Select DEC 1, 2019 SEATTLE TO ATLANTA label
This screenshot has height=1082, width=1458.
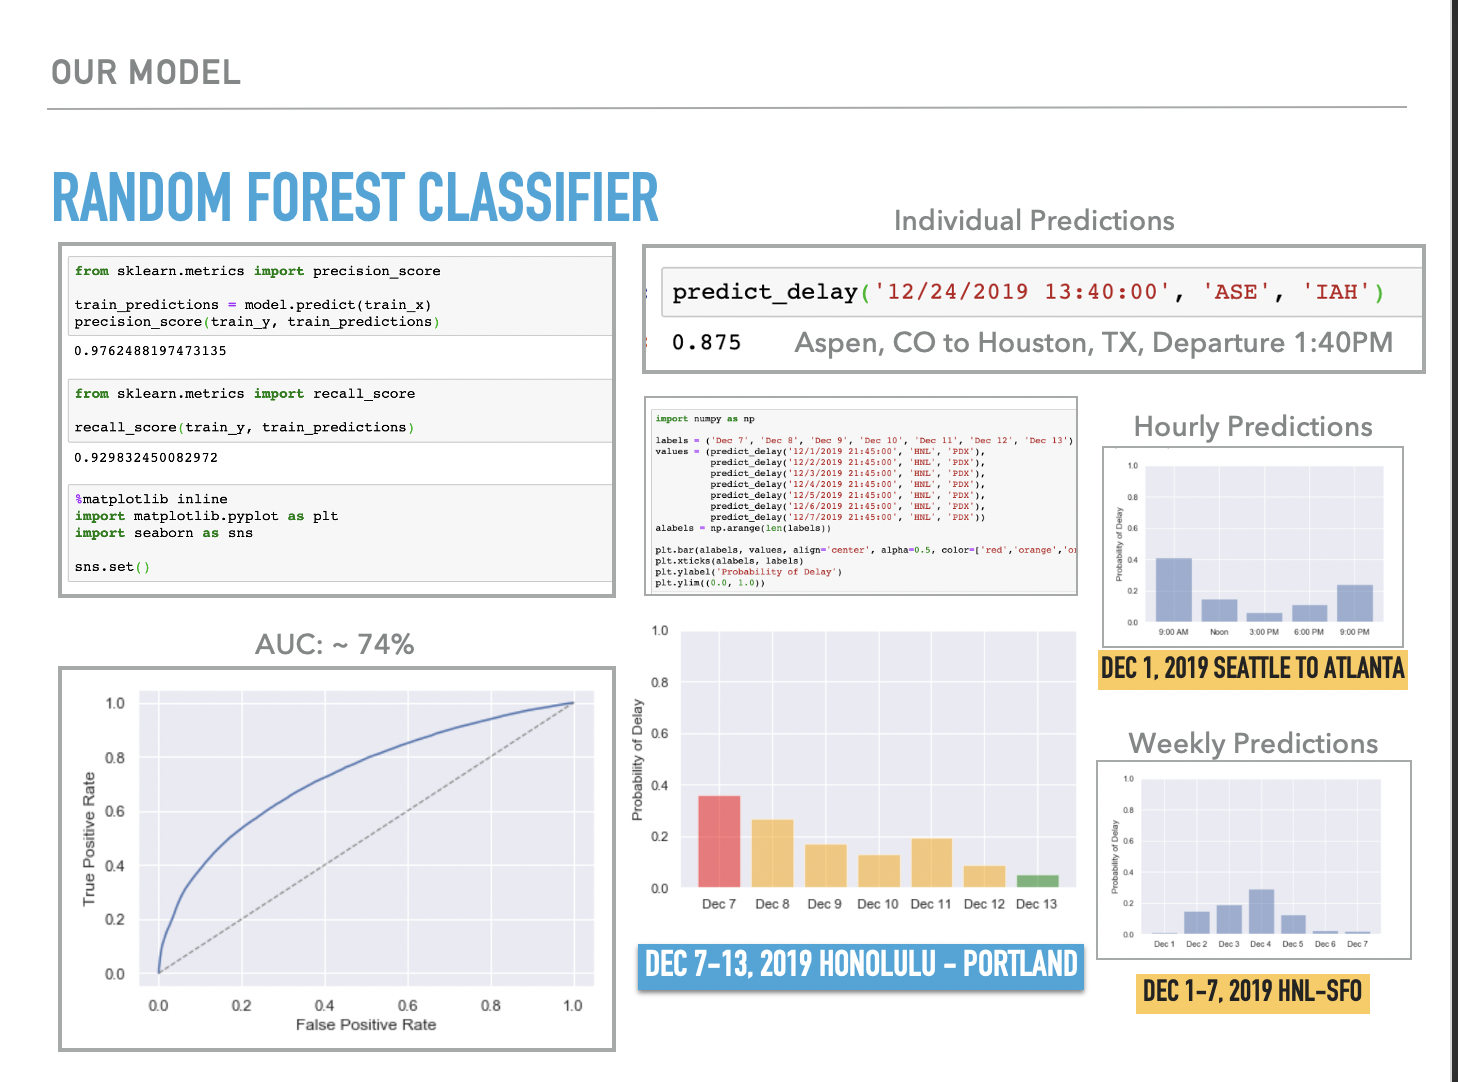click(x=1252, y=668)
